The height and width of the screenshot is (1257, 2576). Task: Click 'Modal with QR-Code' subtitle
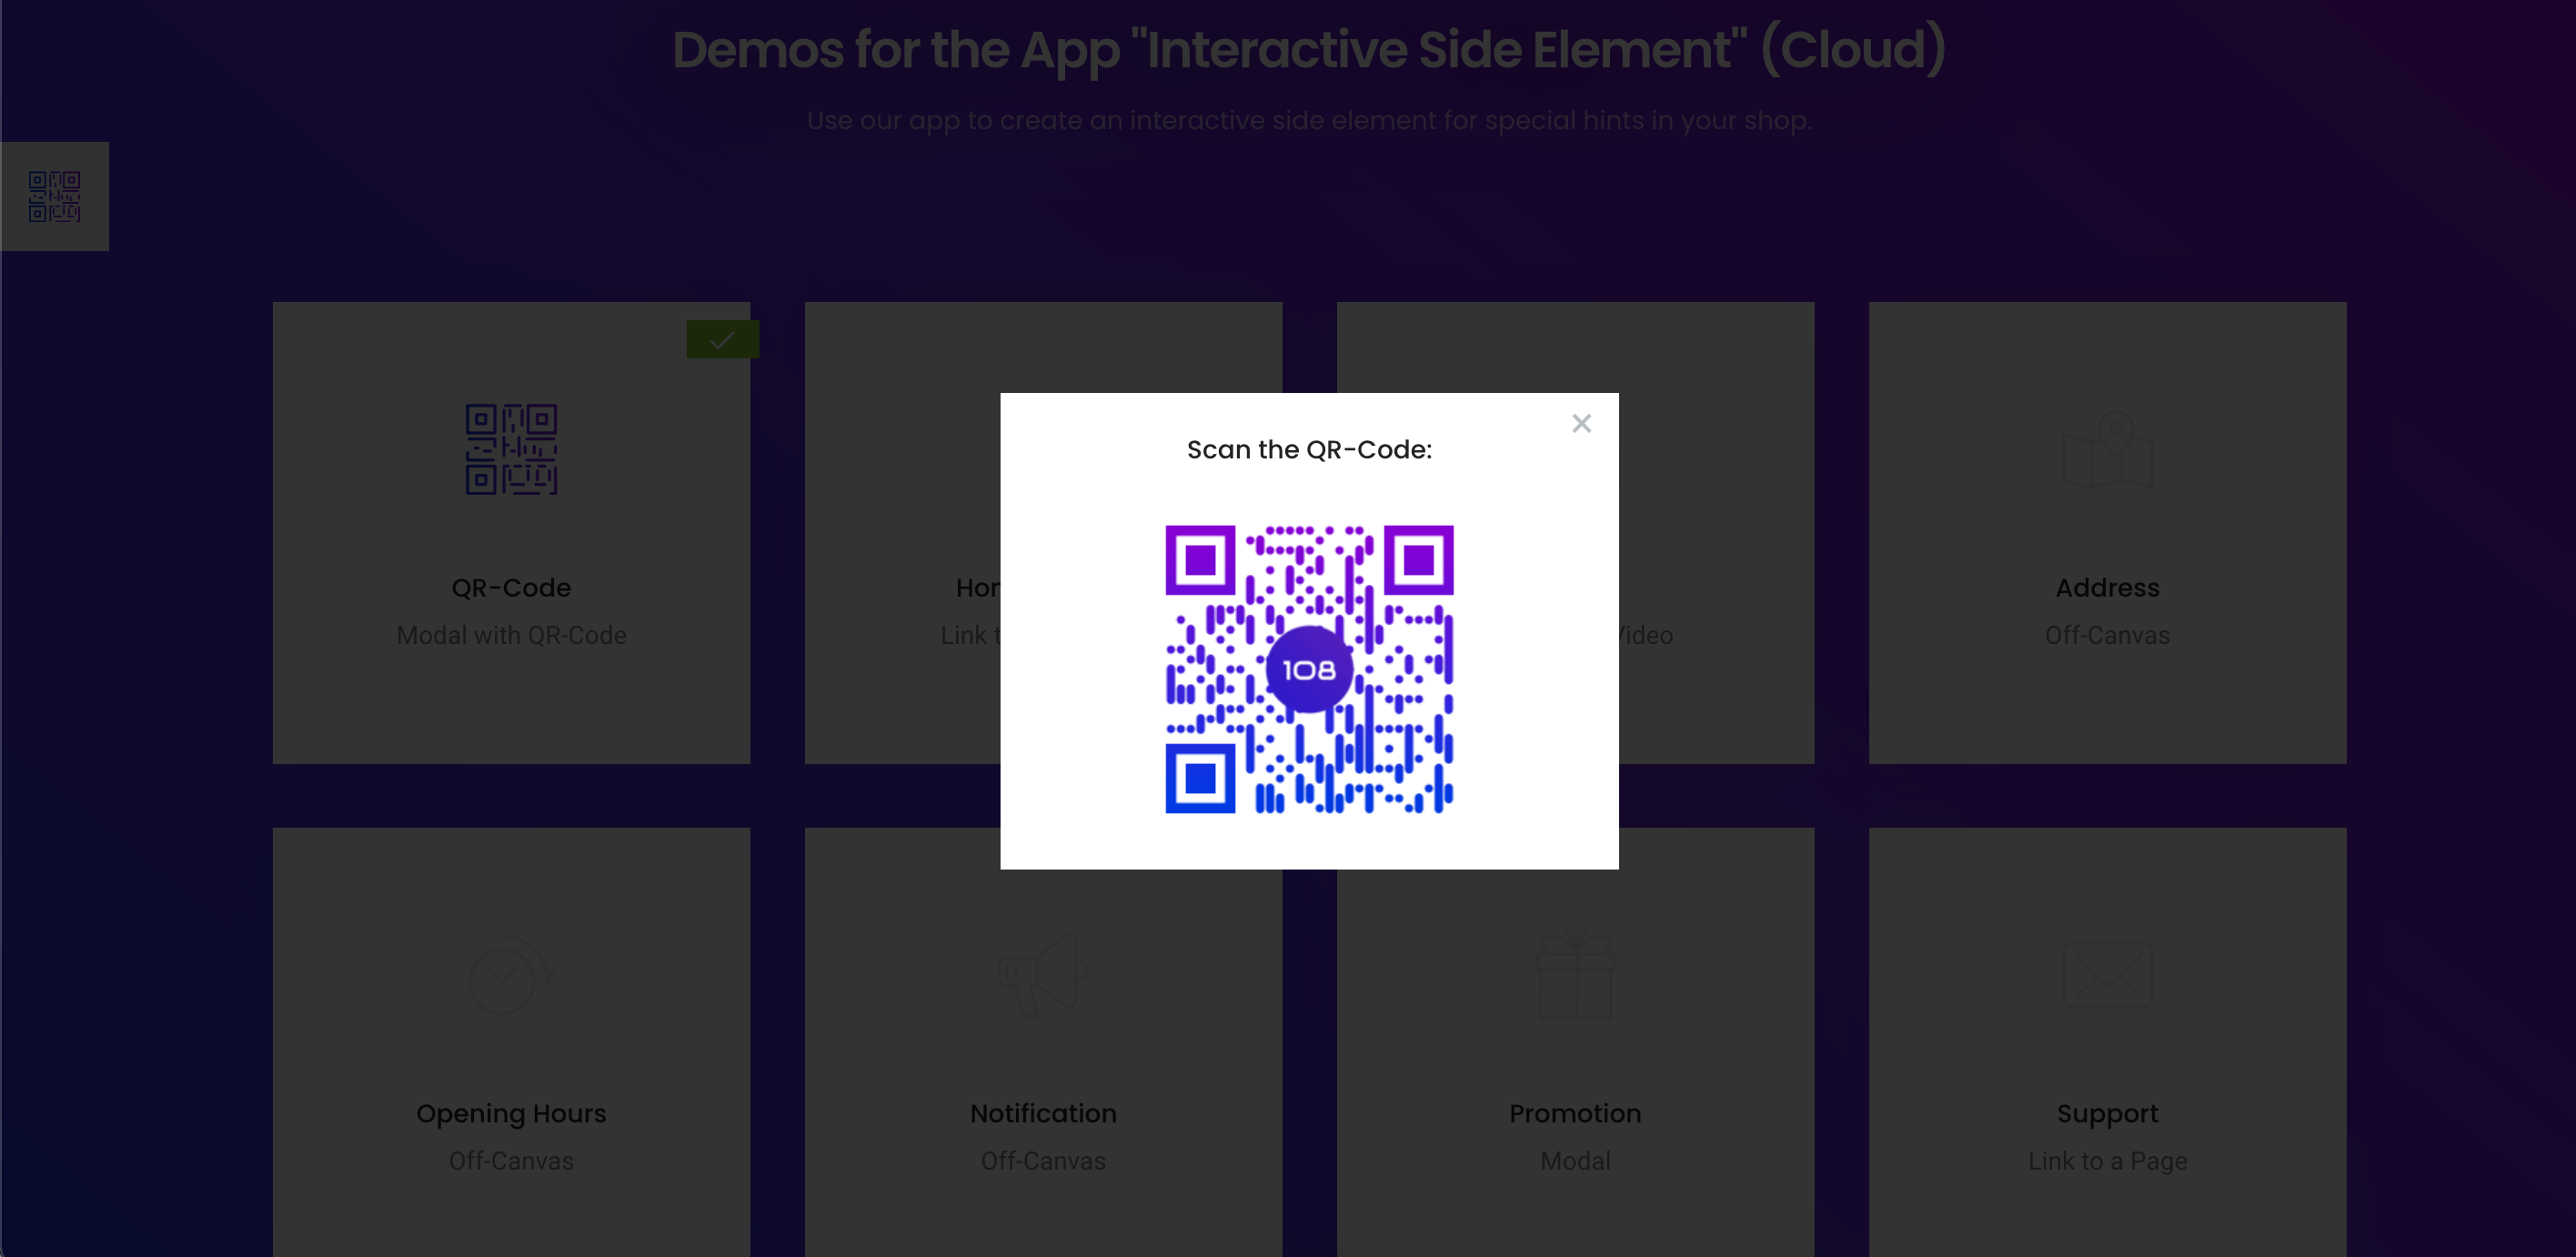pos(511,635)
